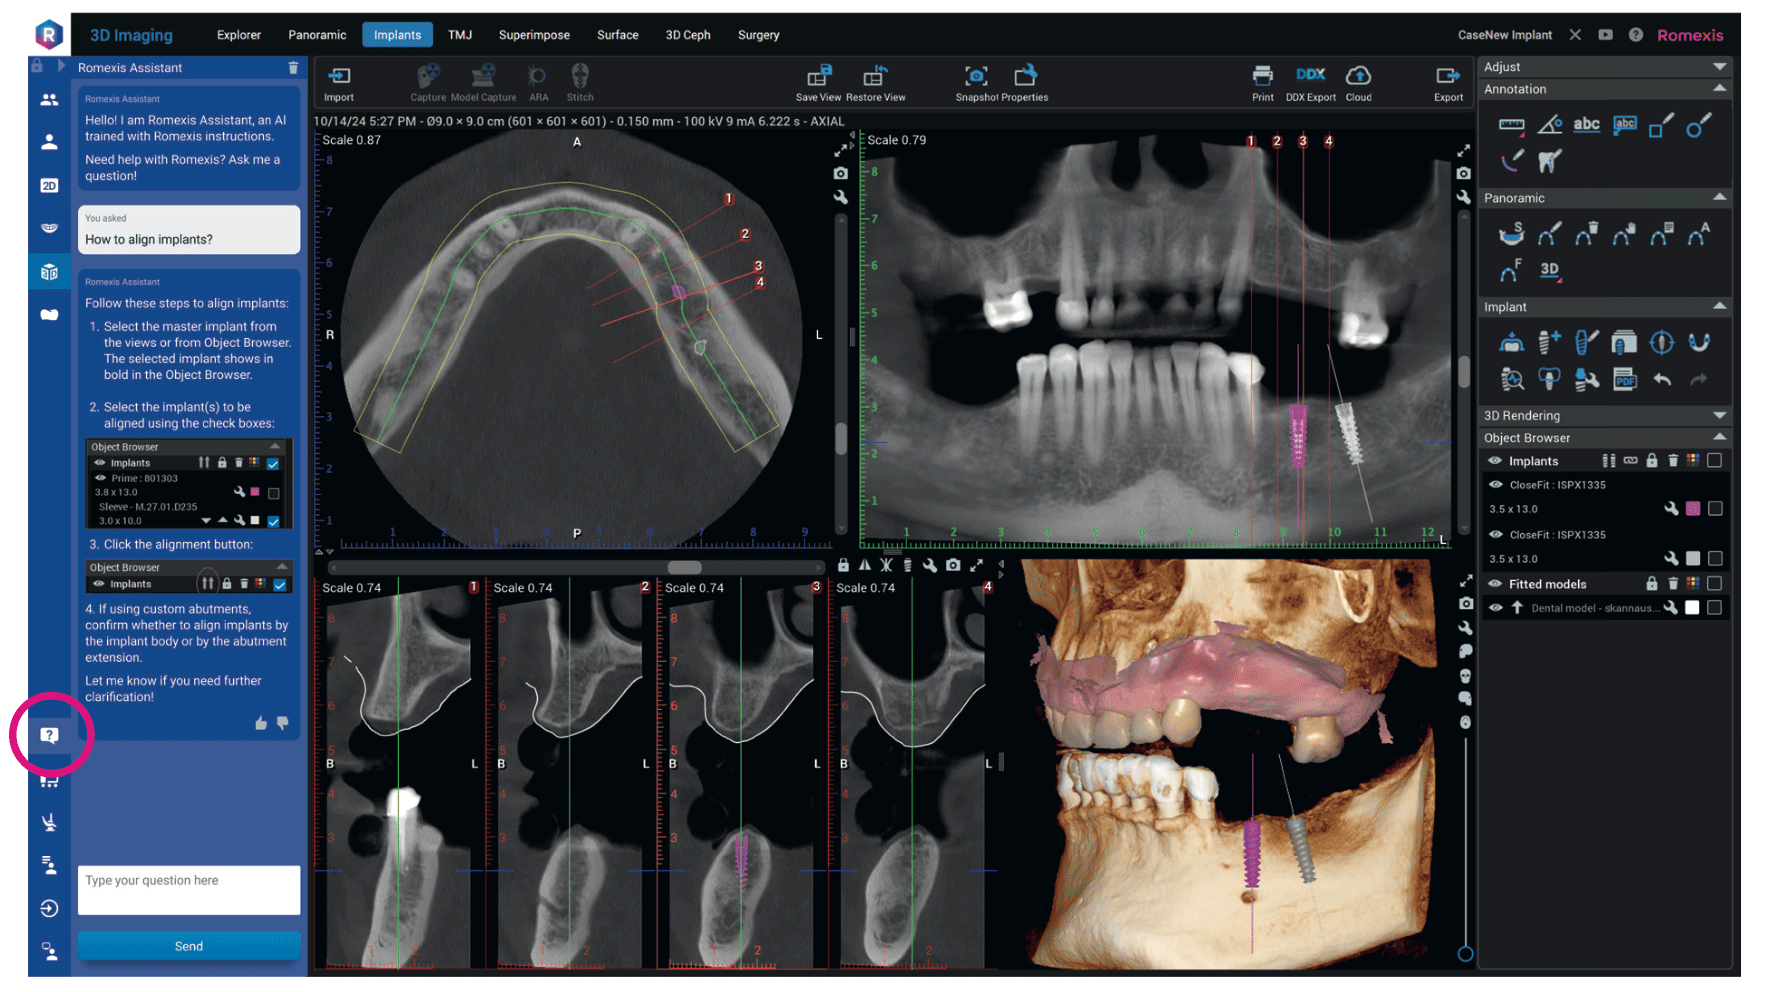Click the question input field

[x=189, y=889]
